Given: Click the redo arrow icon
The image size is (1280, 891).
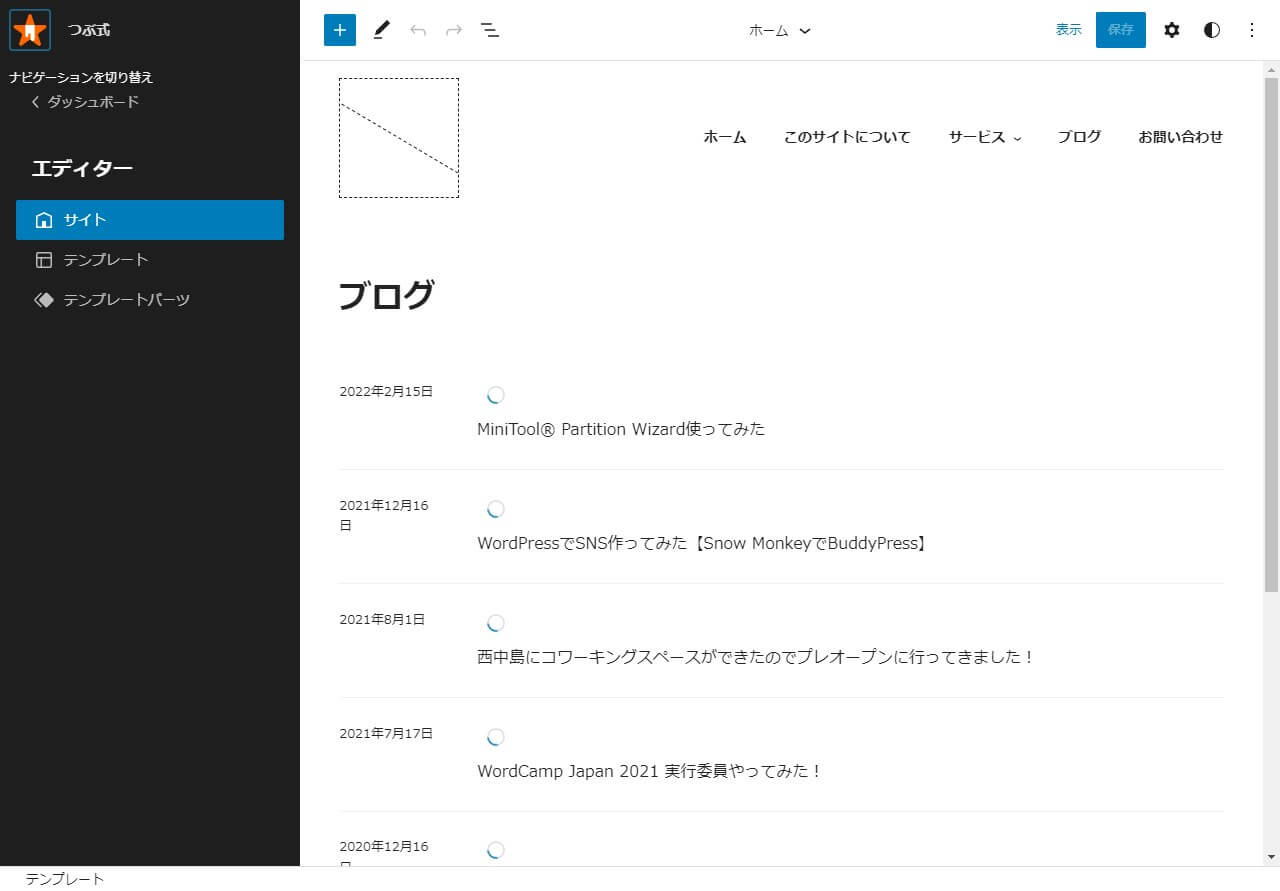Looking at the screenshot, I should tap(453, 30).
